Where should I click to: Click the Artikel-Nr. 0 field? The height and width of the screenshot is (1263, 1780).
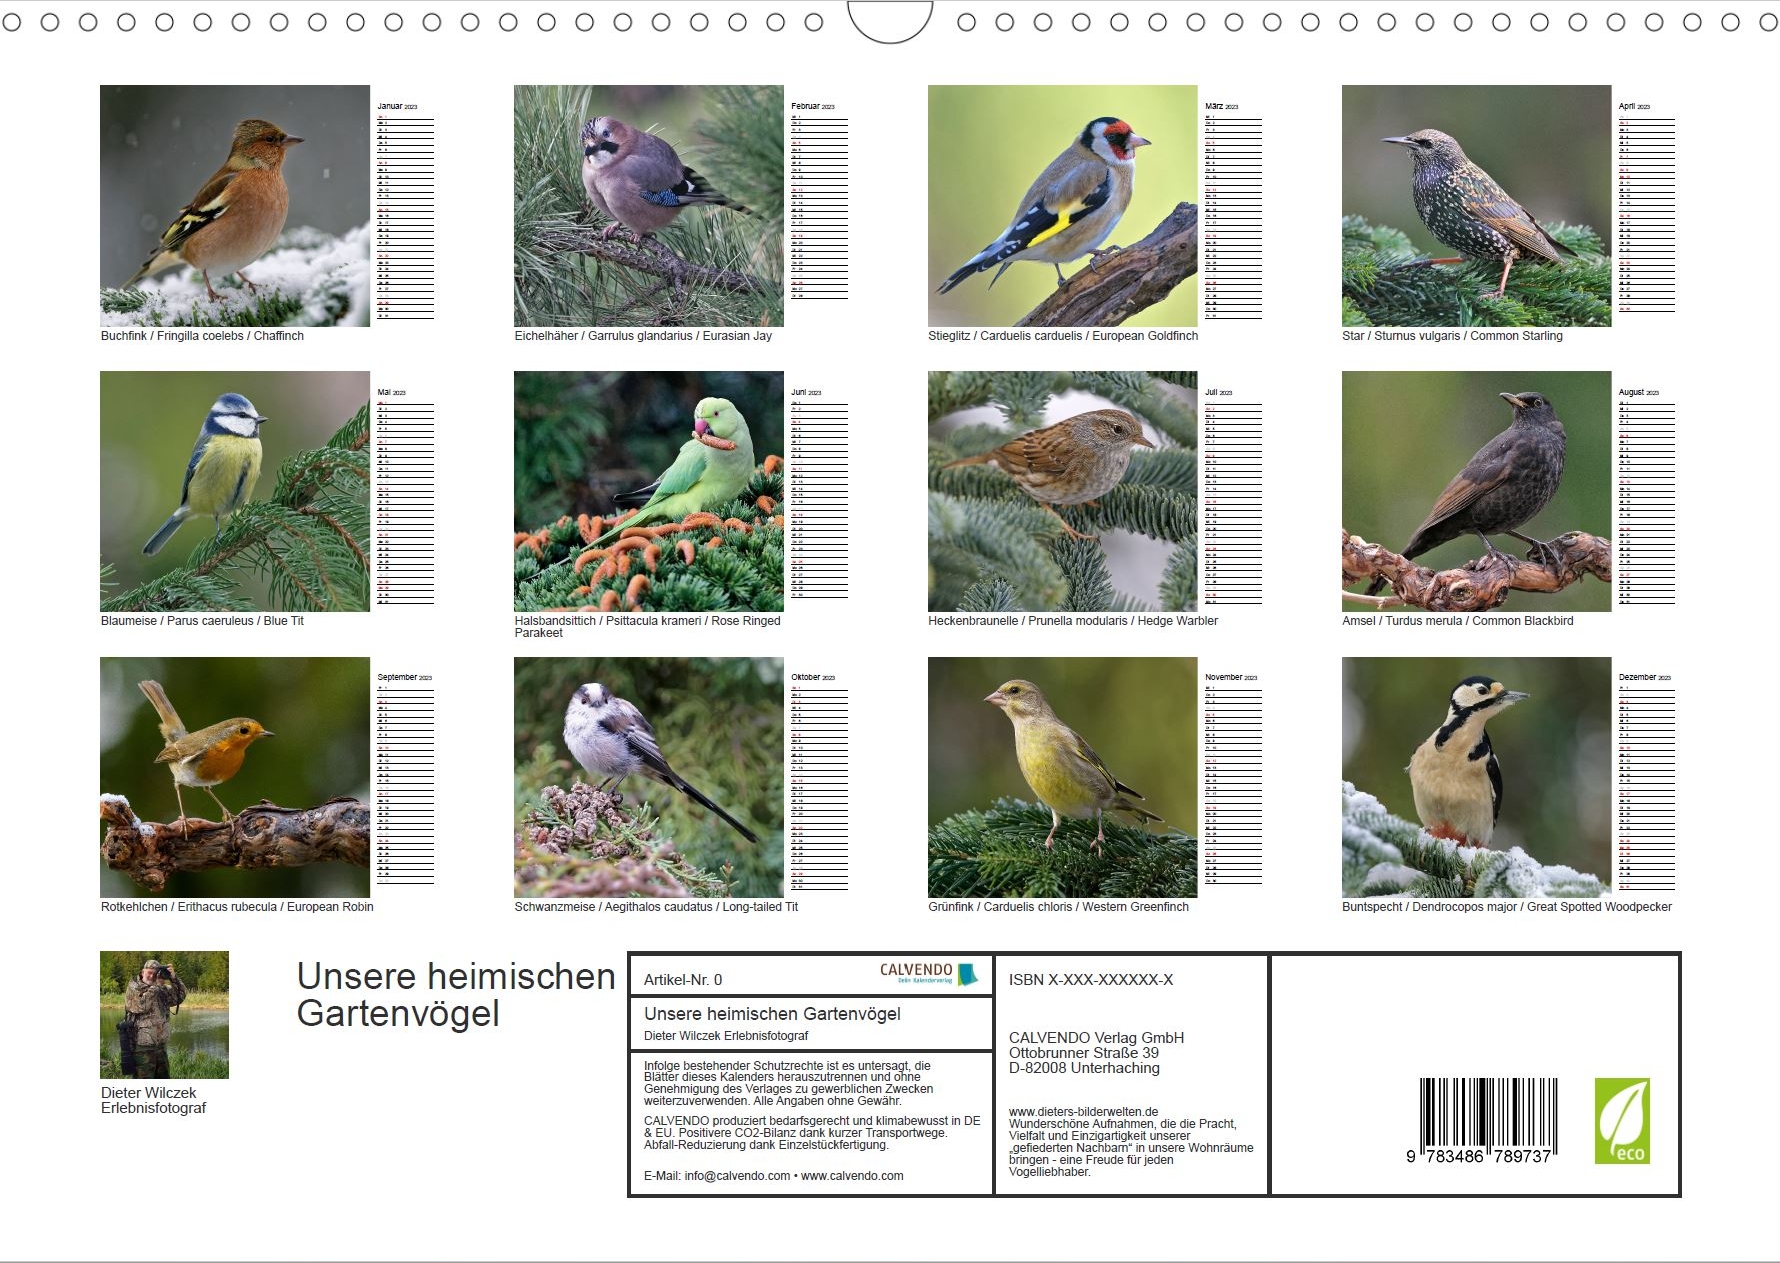(683, 980)
